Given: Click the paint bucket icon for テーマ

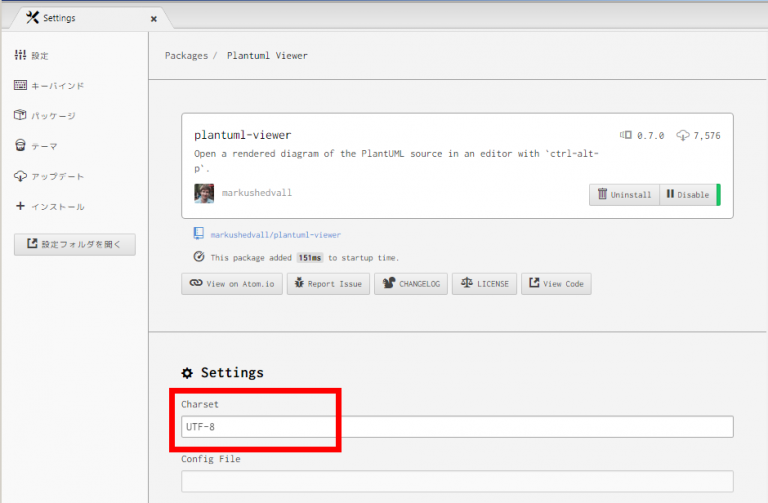Looking at the screenshot, I should tap(20, 146).
